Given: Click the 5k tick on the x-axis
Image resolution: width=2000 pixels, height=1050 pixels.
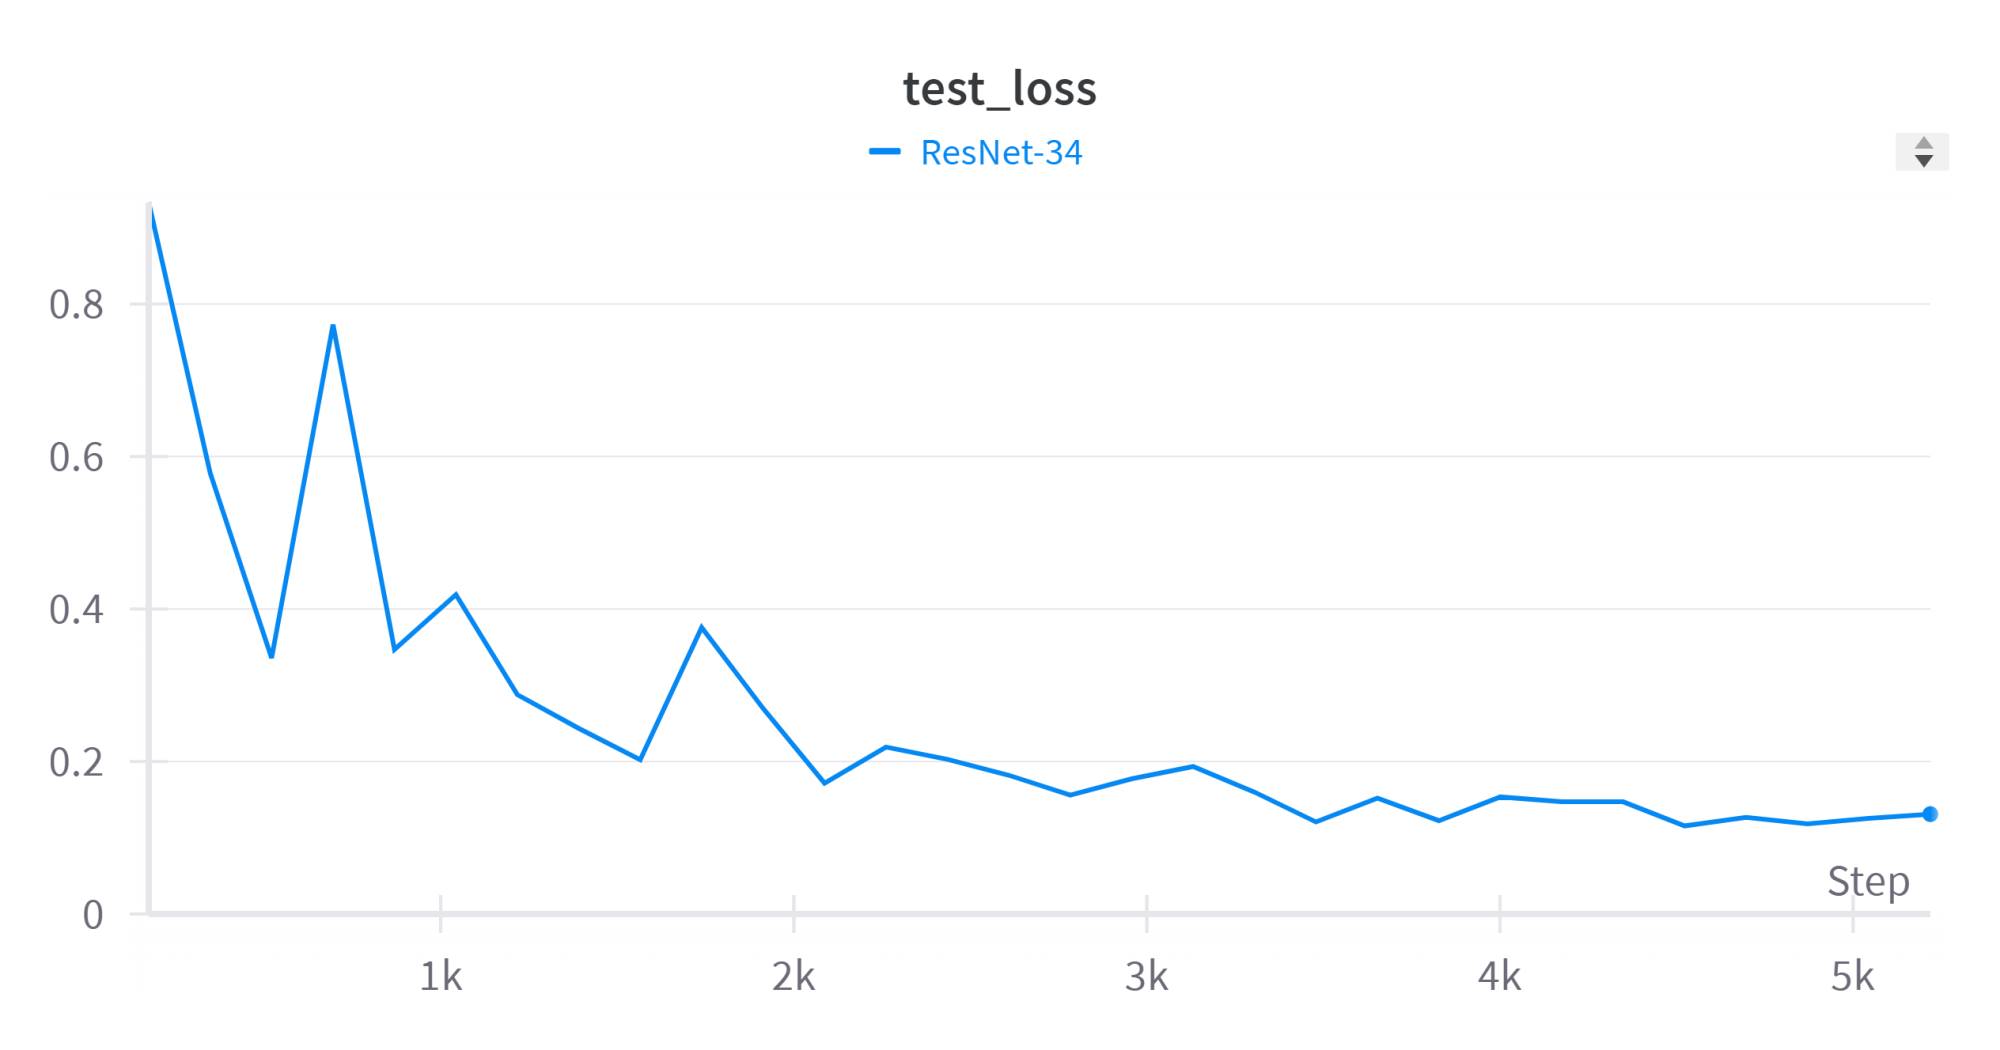Looking at the screenshot, I should [1852, 976].
